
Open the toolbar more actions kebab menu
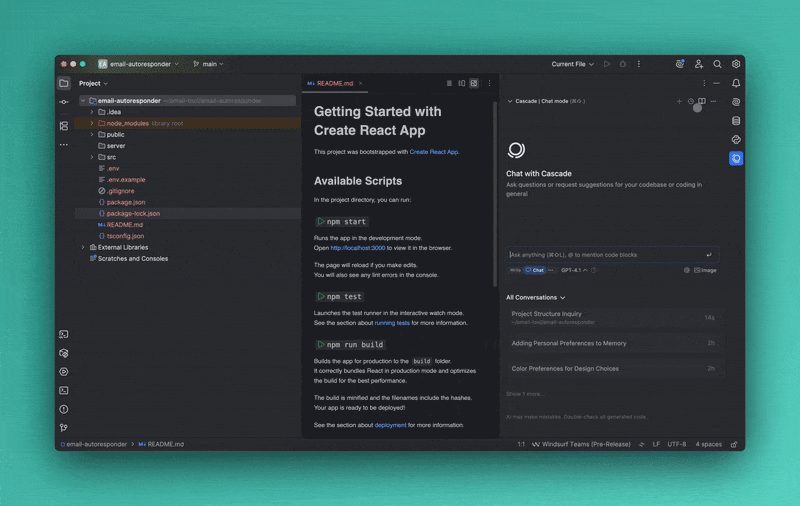(639, 64)
